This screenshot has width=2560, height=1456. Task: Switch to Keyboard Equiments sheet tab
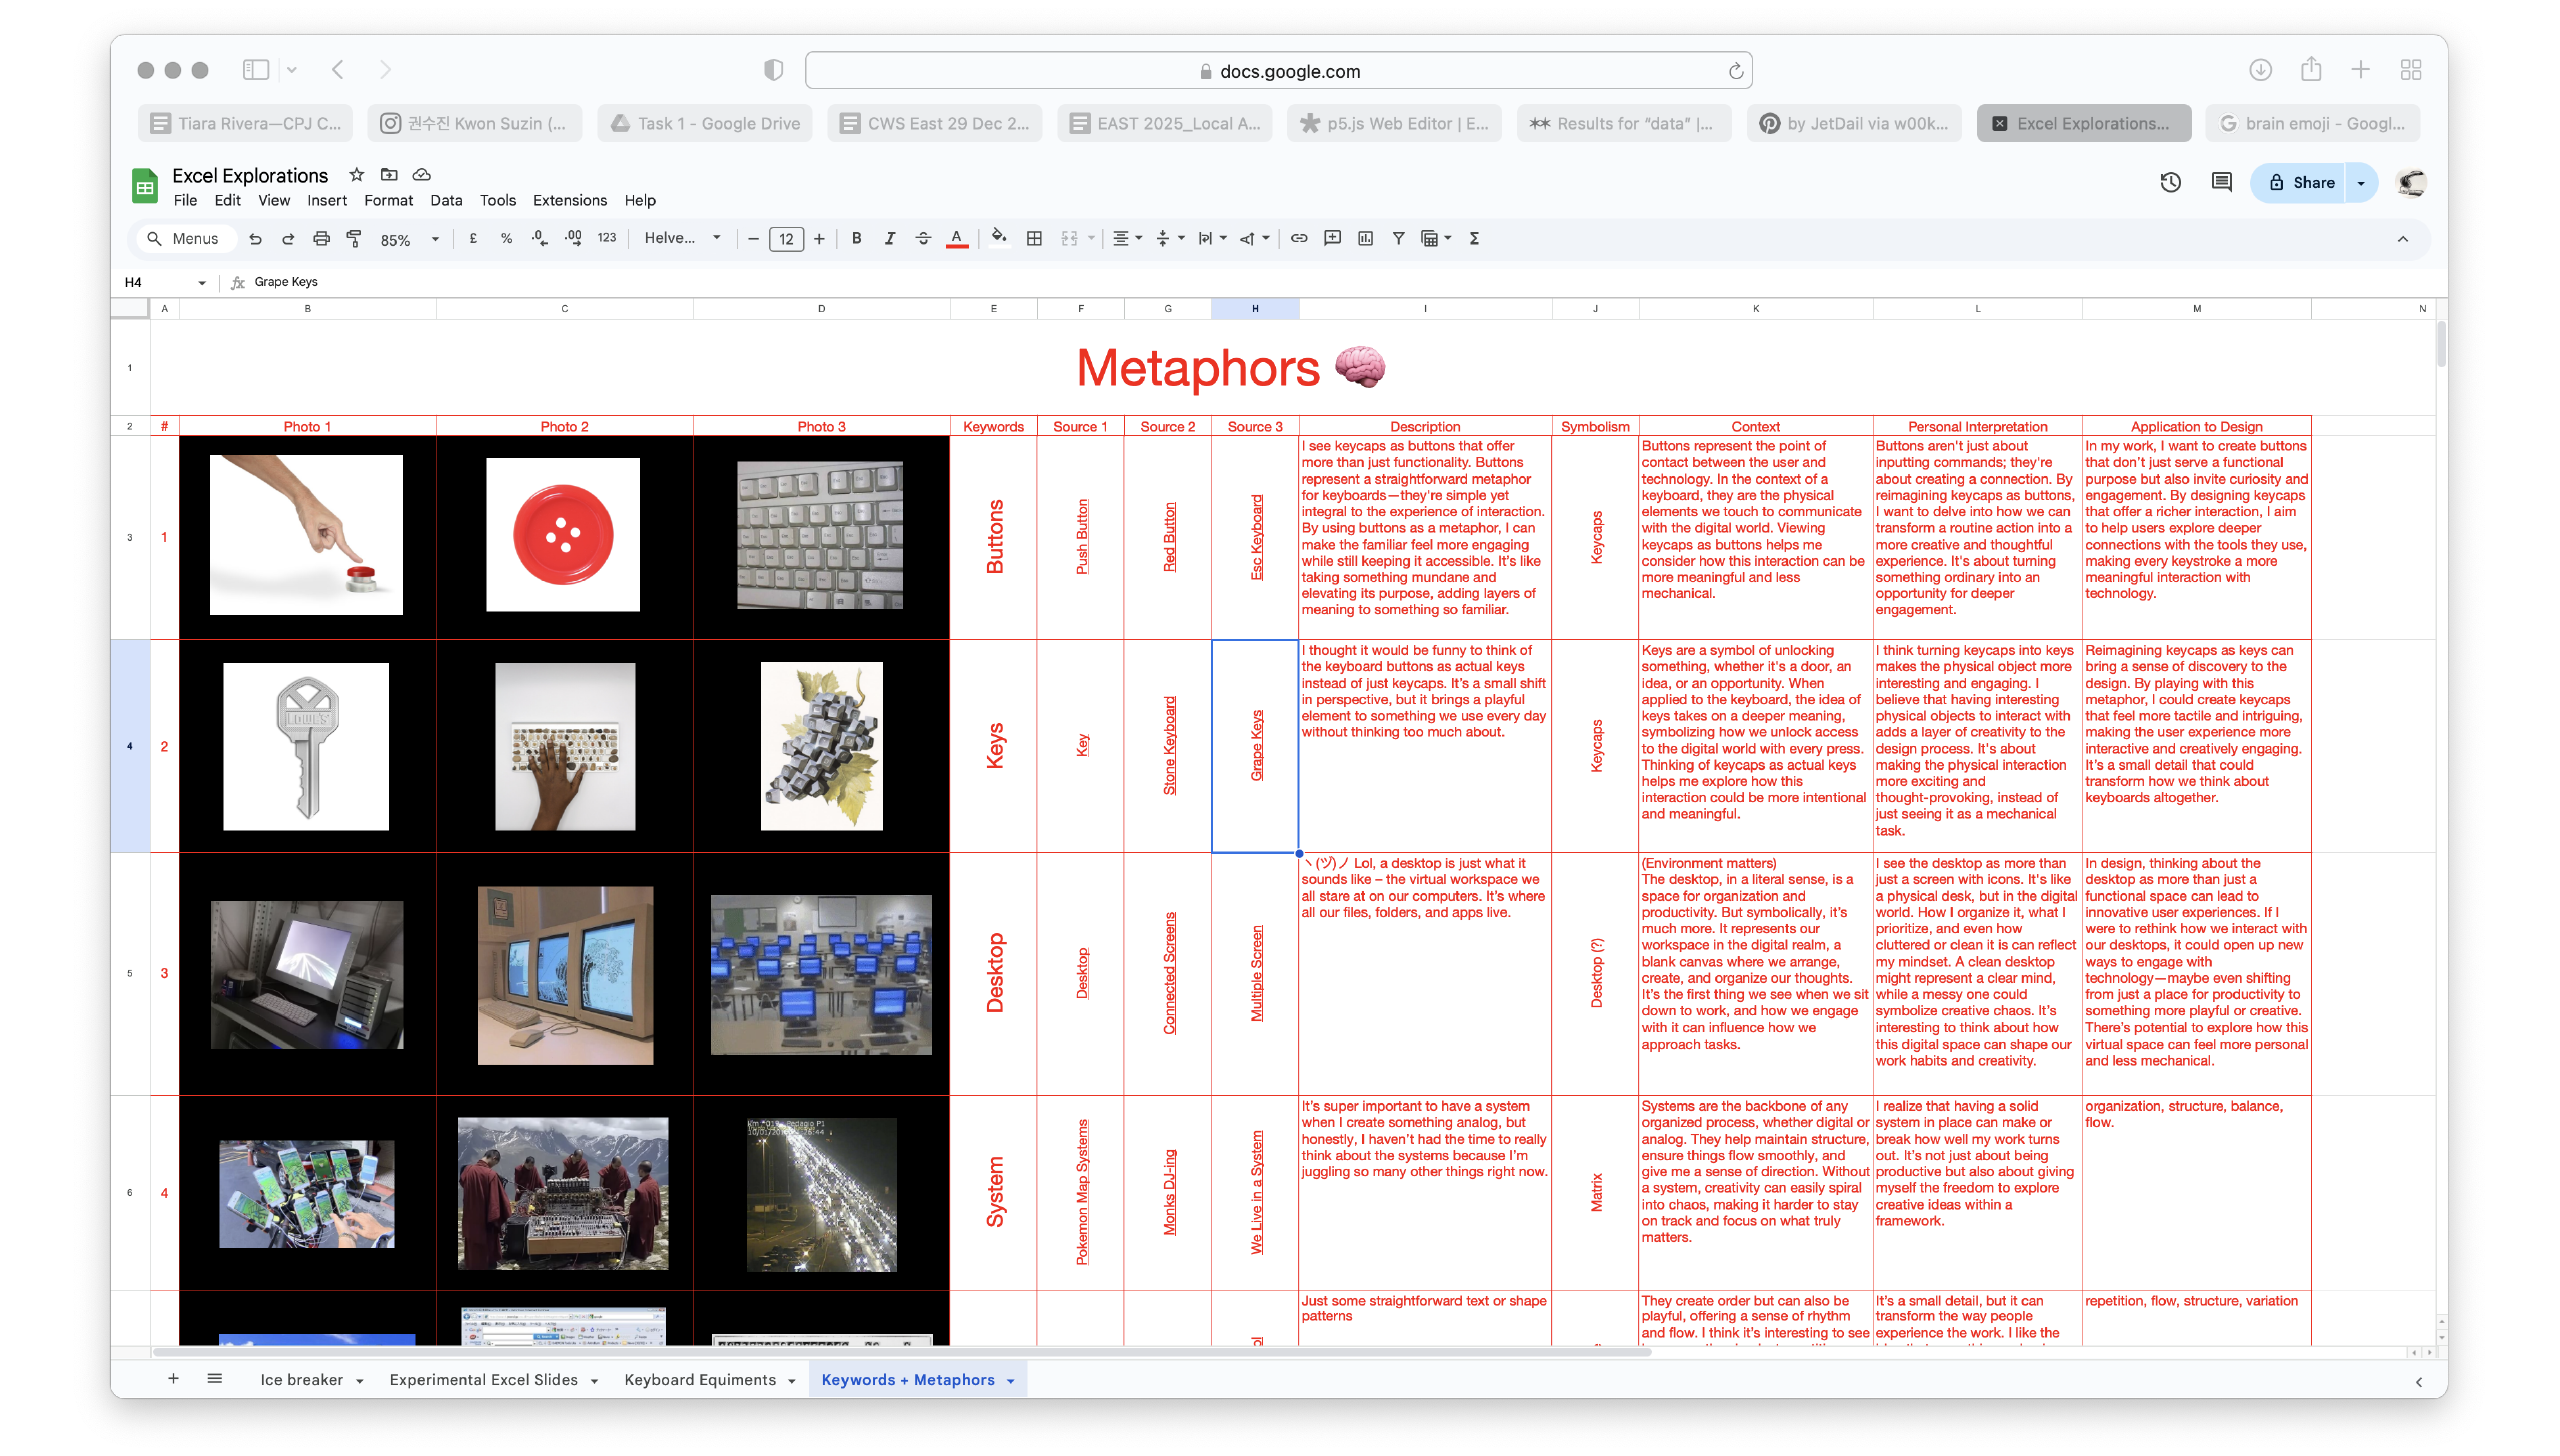coord(700,1380)
